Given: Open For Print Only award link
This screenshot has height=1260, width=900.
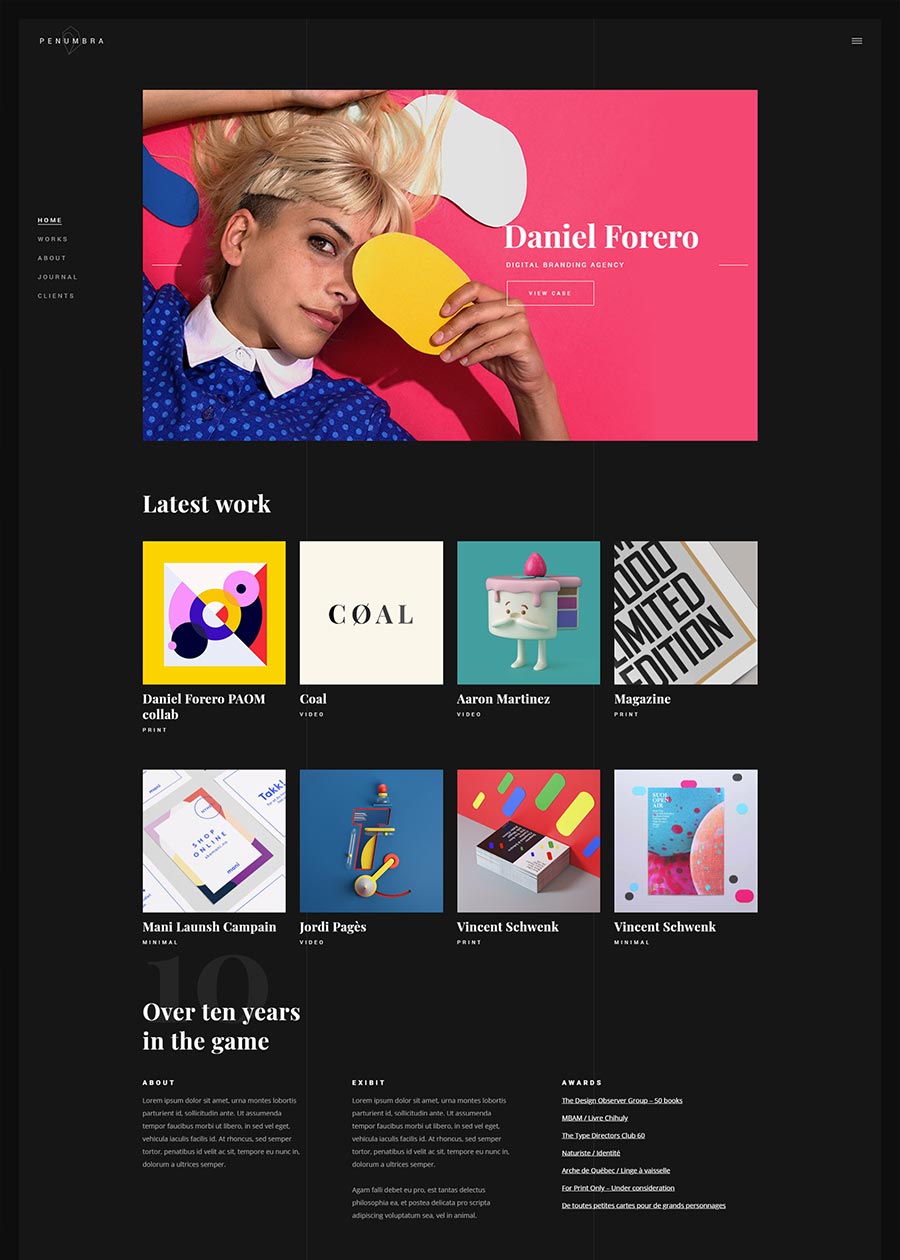Looking at the screenshot, I should (x=618, y=1188).
